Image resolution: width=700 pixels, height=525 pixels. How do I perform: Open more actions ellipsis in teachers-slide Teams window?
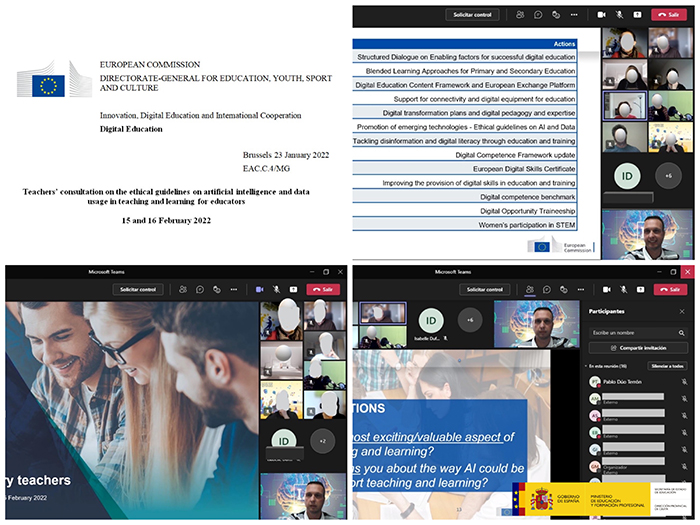click(x=234, y=289)
